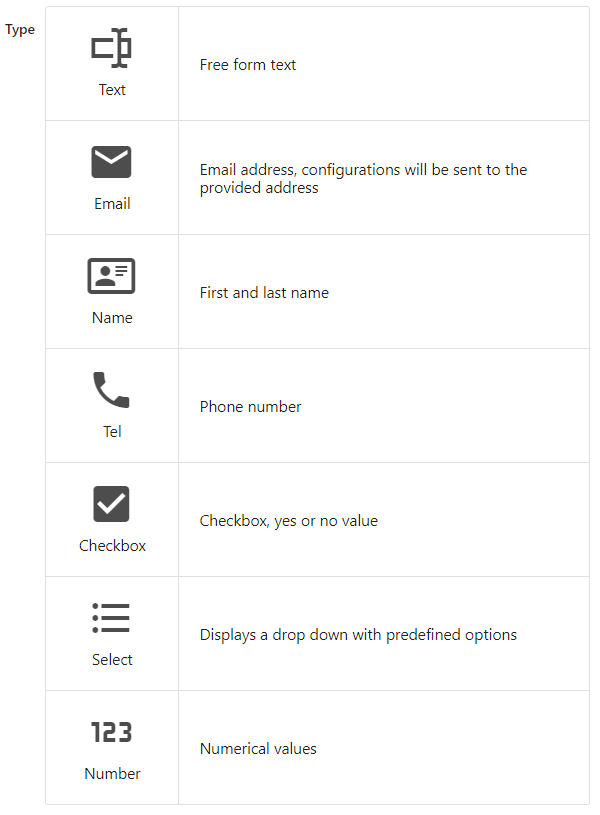Screen dimensions: 600x815
Task: Click the 'Free form text' description
Action: (x=248, y=65)
